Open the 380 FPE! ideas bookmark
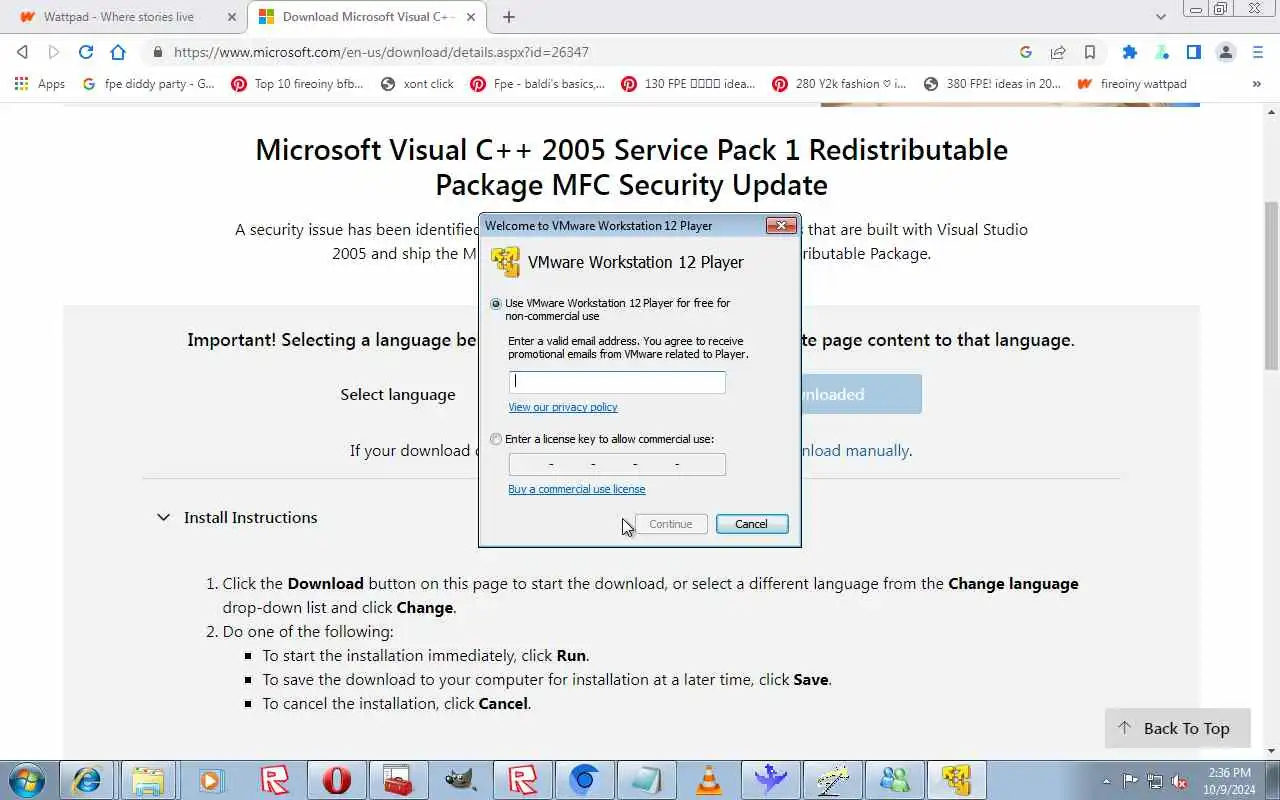 (x=992, y=84)
